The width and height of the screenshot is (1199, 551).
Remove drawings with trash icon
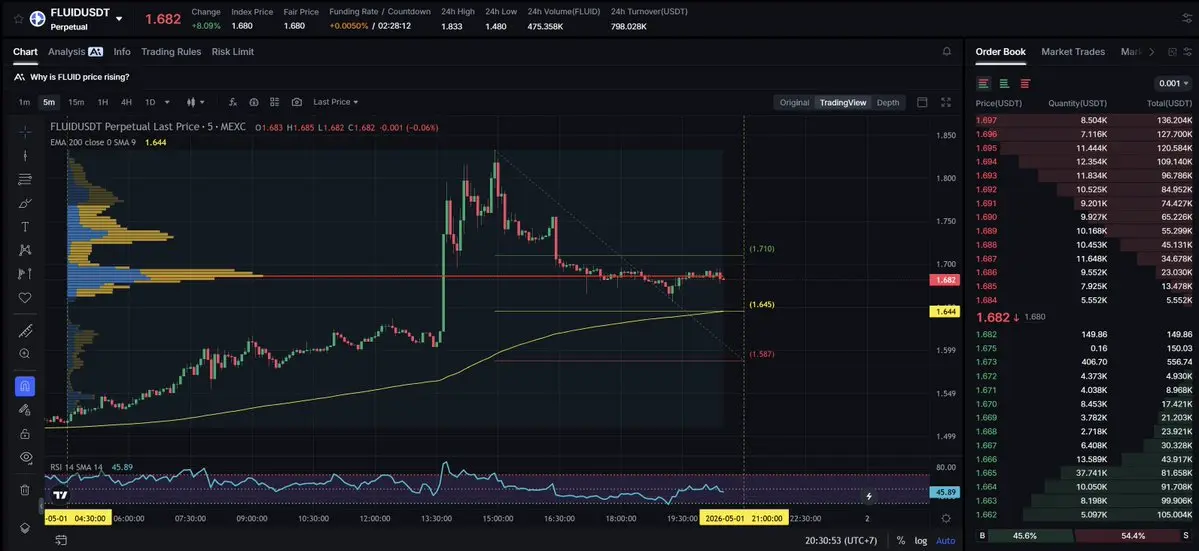[25, 490]
